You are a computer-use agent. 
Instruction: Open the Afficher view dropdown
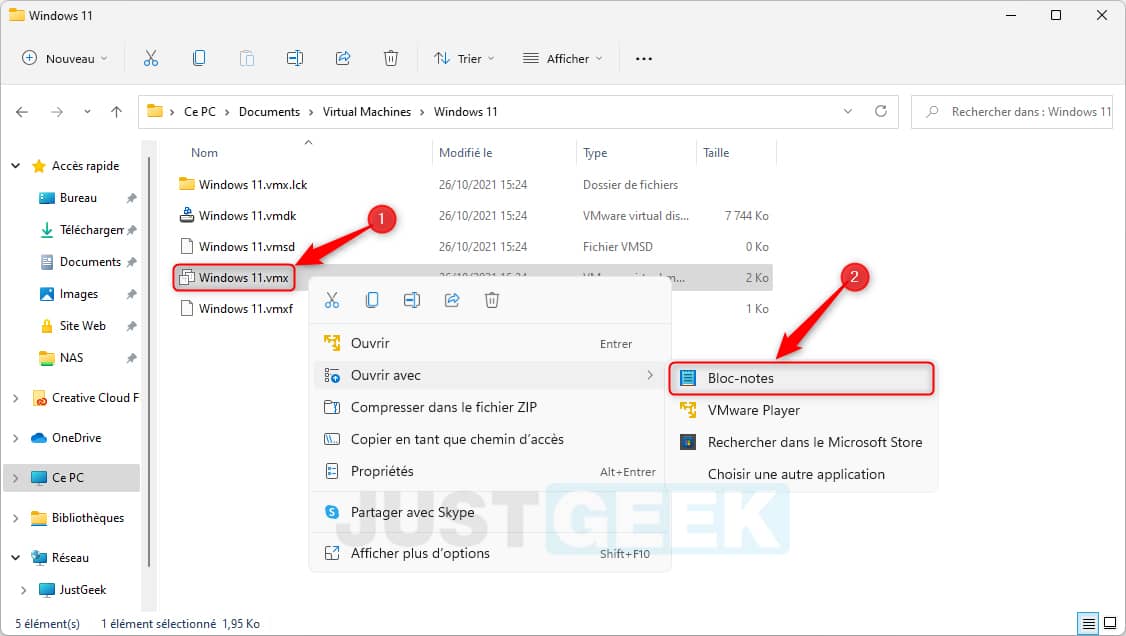click(x=562, y=59)
